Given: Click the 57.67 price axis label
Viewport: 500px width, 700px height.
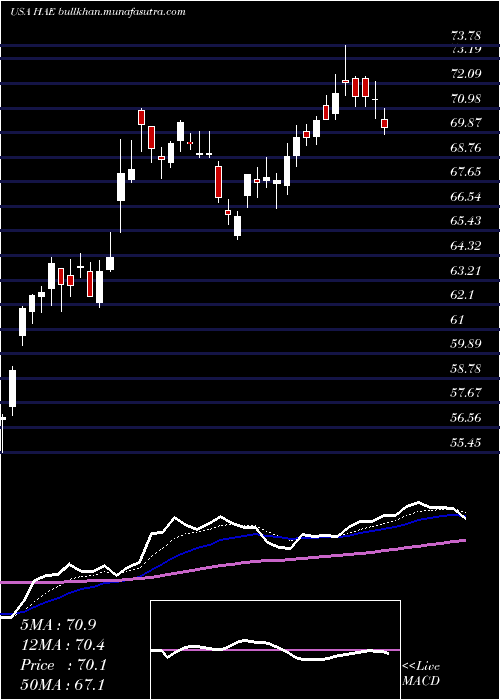Looking at the screenshot, I should click(466, 393).
